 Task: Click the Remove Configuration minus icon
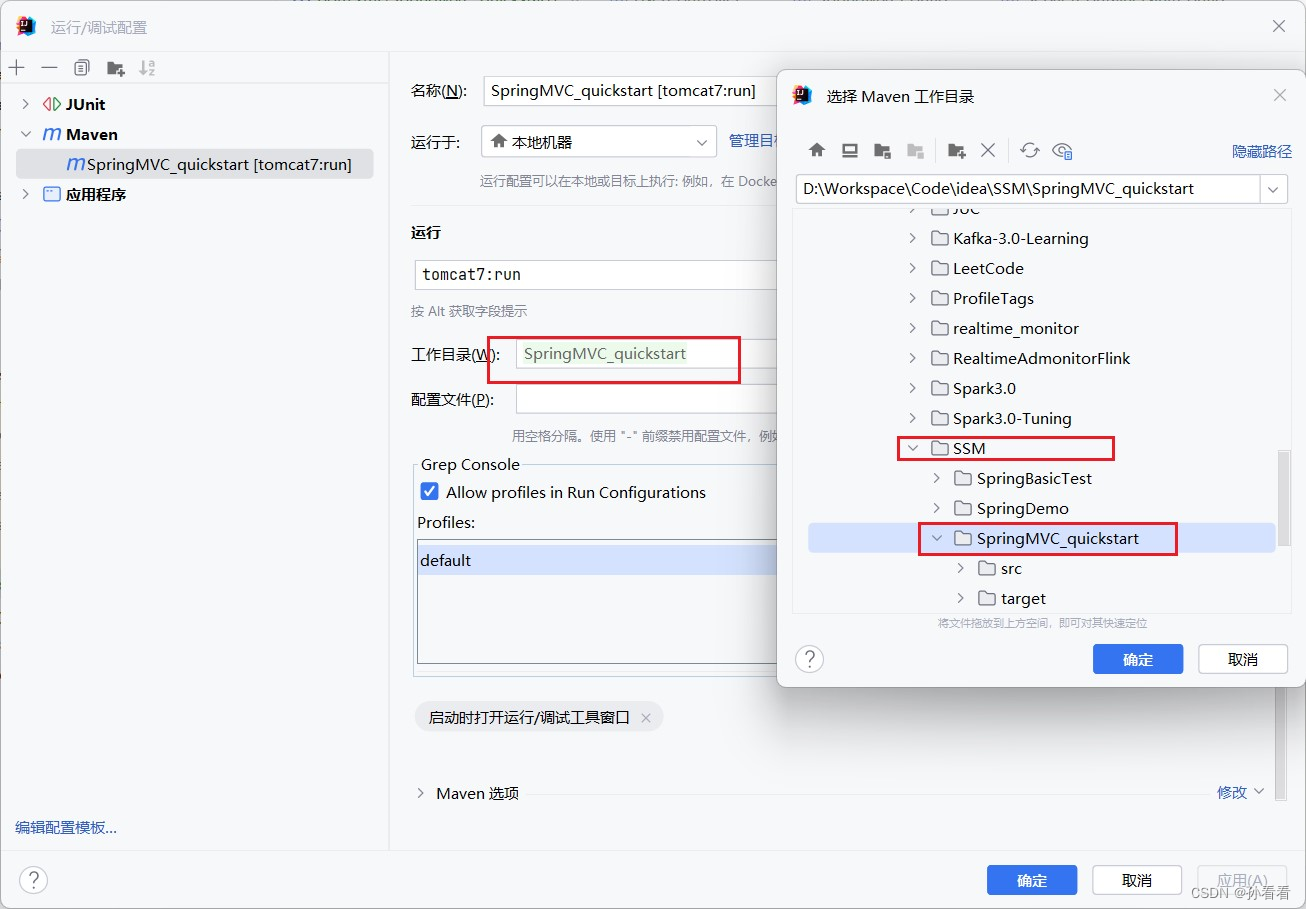click(x=49, y=68)
